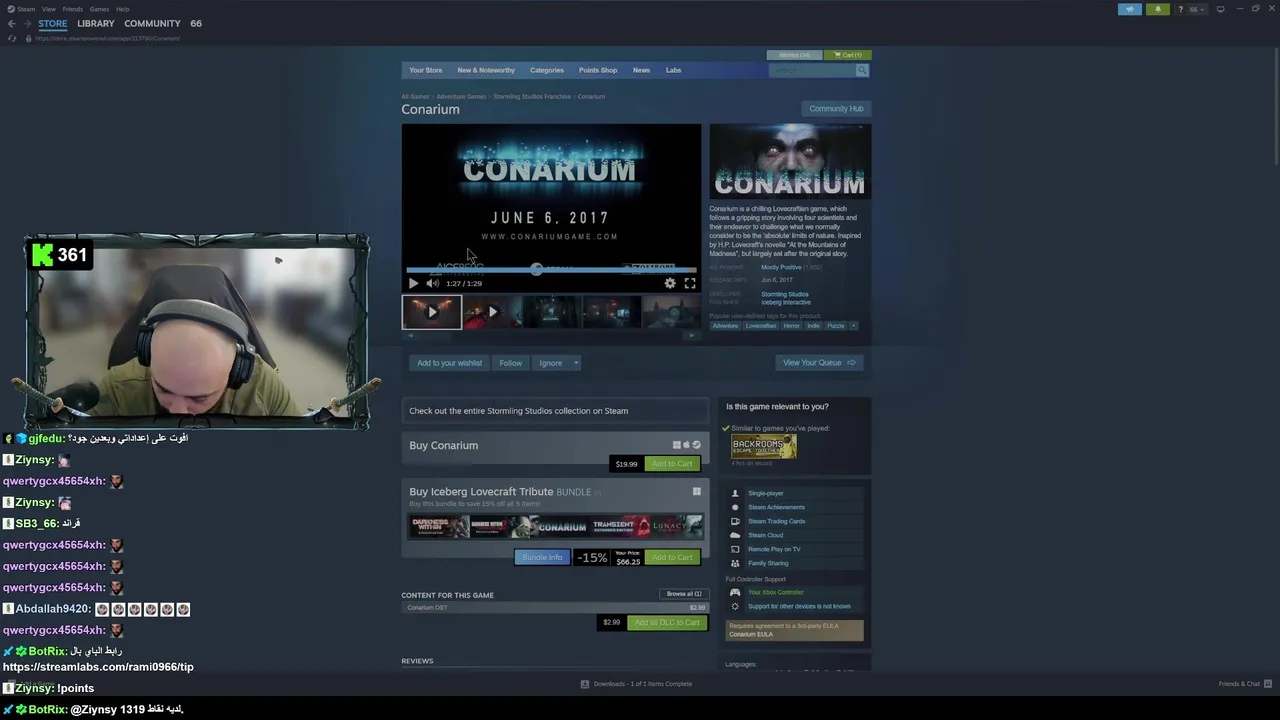Browse all (1) DLC content

685,594
